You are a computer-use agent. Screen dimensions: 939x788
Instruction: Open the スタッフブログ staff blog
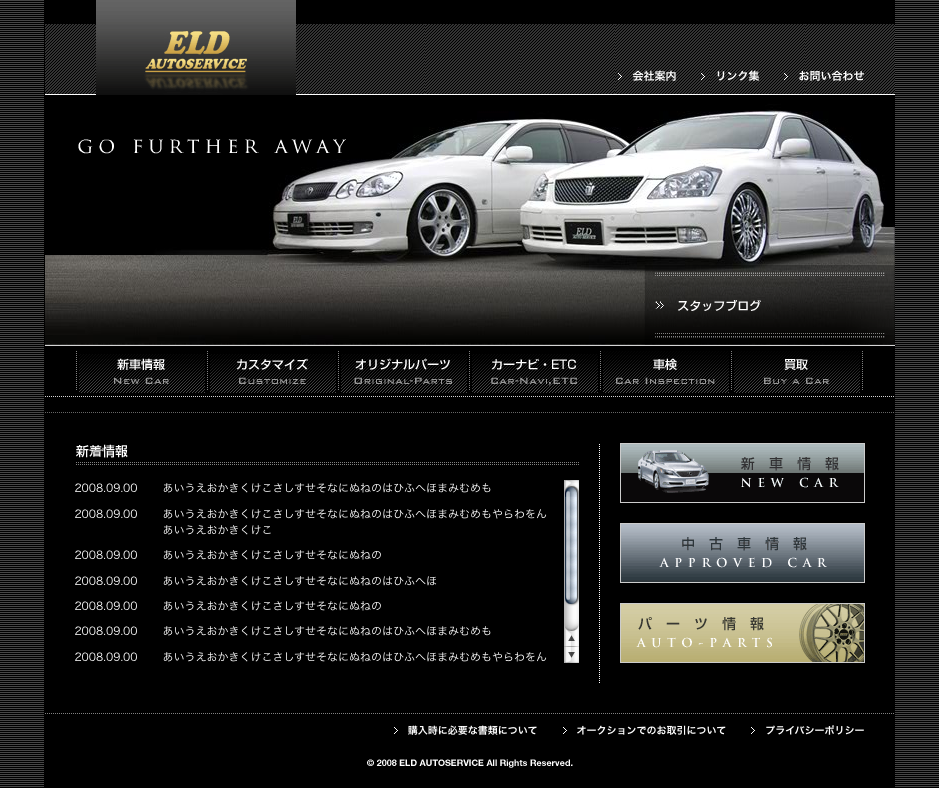point(718,306)
